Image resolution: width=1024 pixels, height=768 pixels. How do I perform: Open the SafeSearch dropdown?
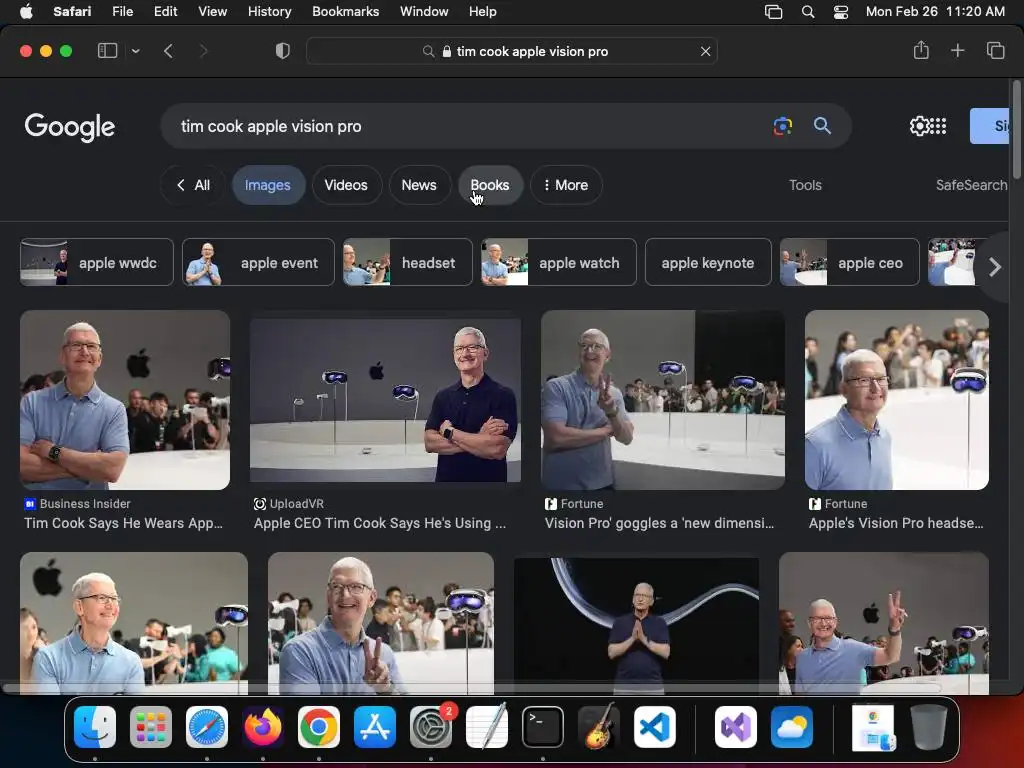971,185
